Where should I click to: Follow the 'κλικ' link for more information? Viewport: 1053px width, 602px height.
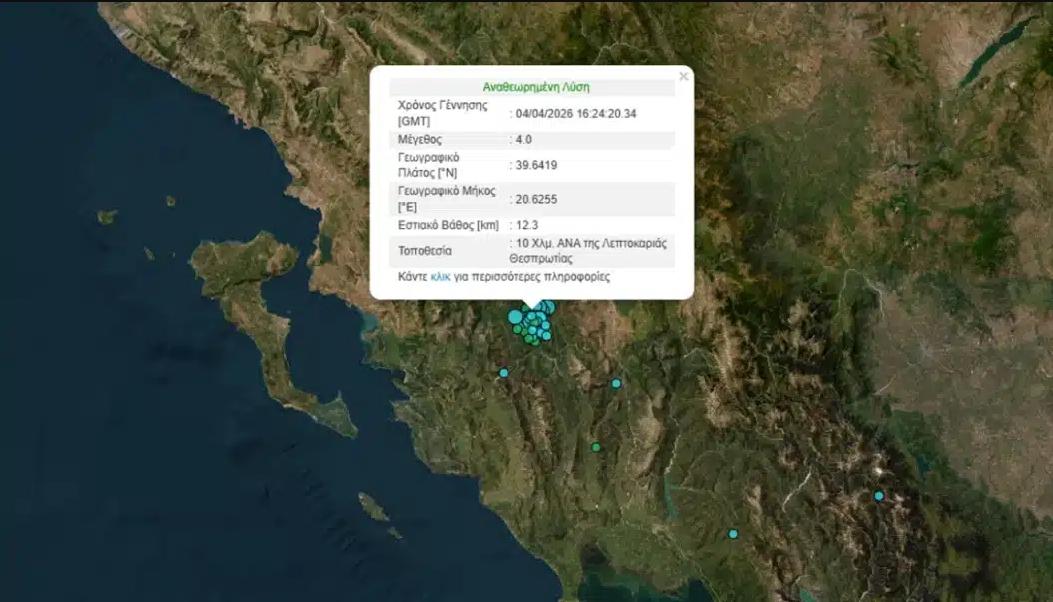click(x=440, y=276)
